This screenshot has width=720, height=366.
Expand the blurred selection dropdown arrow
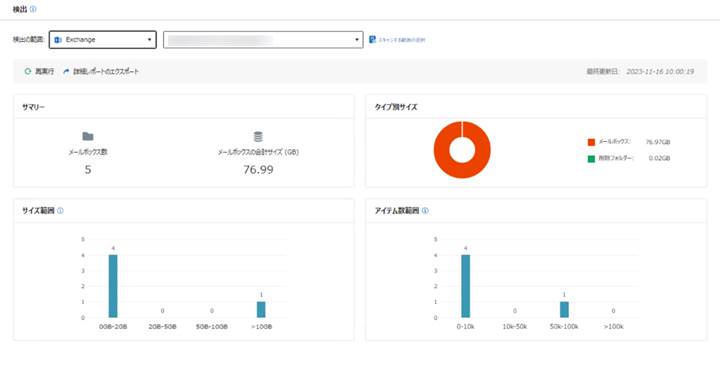357,40
